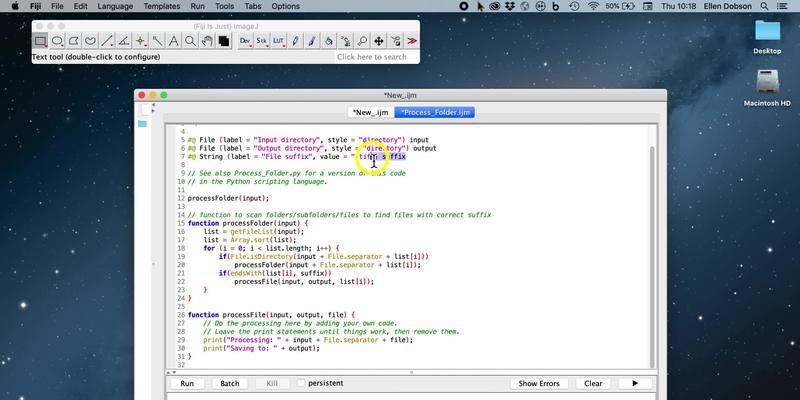Click the microscope icon in Fiji toolbar

point(345,41)
